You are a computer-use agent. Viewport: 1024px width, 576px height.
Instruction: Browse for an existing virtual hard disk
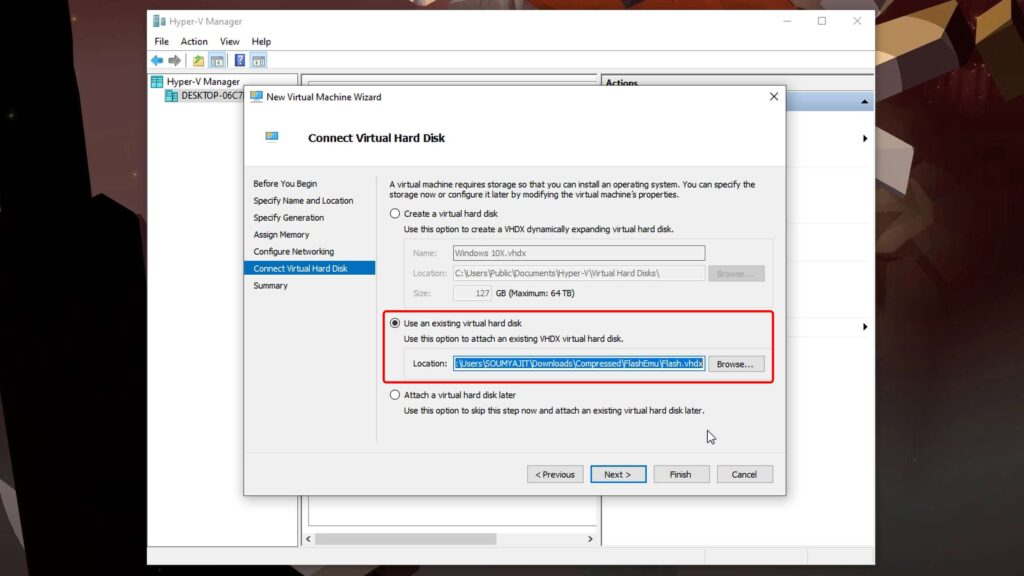[x=735, y=364]
